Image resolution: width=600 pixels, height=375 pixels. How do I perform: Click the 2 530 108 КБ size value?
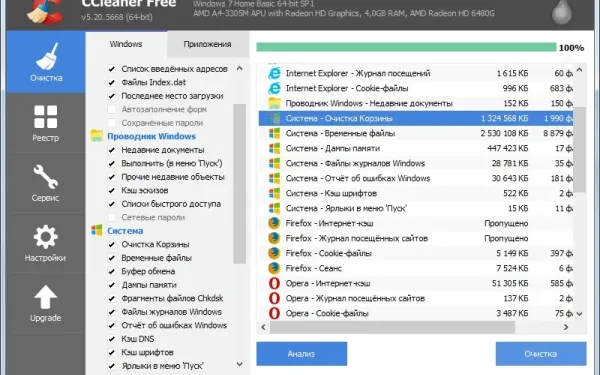[504, 133]
